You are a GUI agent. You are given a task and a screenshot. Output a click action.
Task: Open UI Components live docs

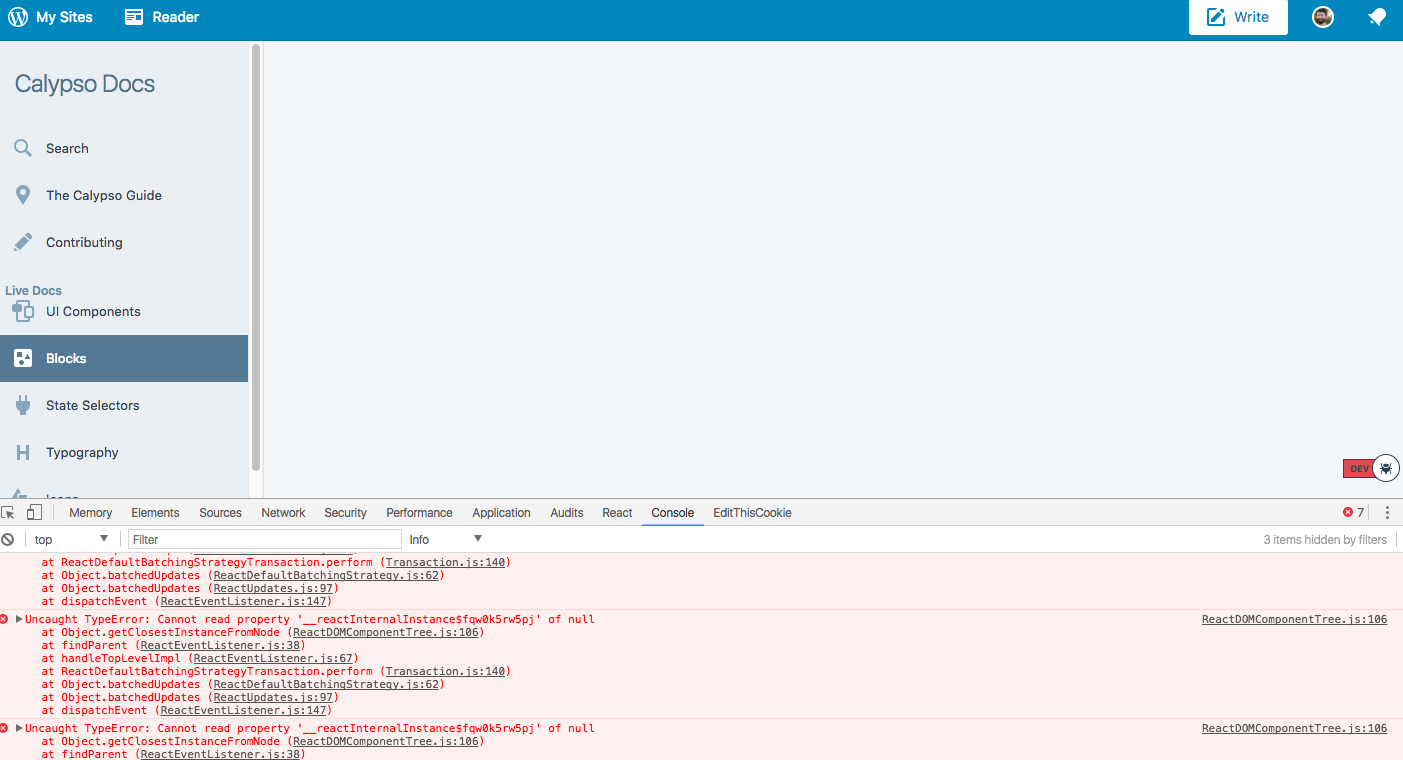[124, 311]
